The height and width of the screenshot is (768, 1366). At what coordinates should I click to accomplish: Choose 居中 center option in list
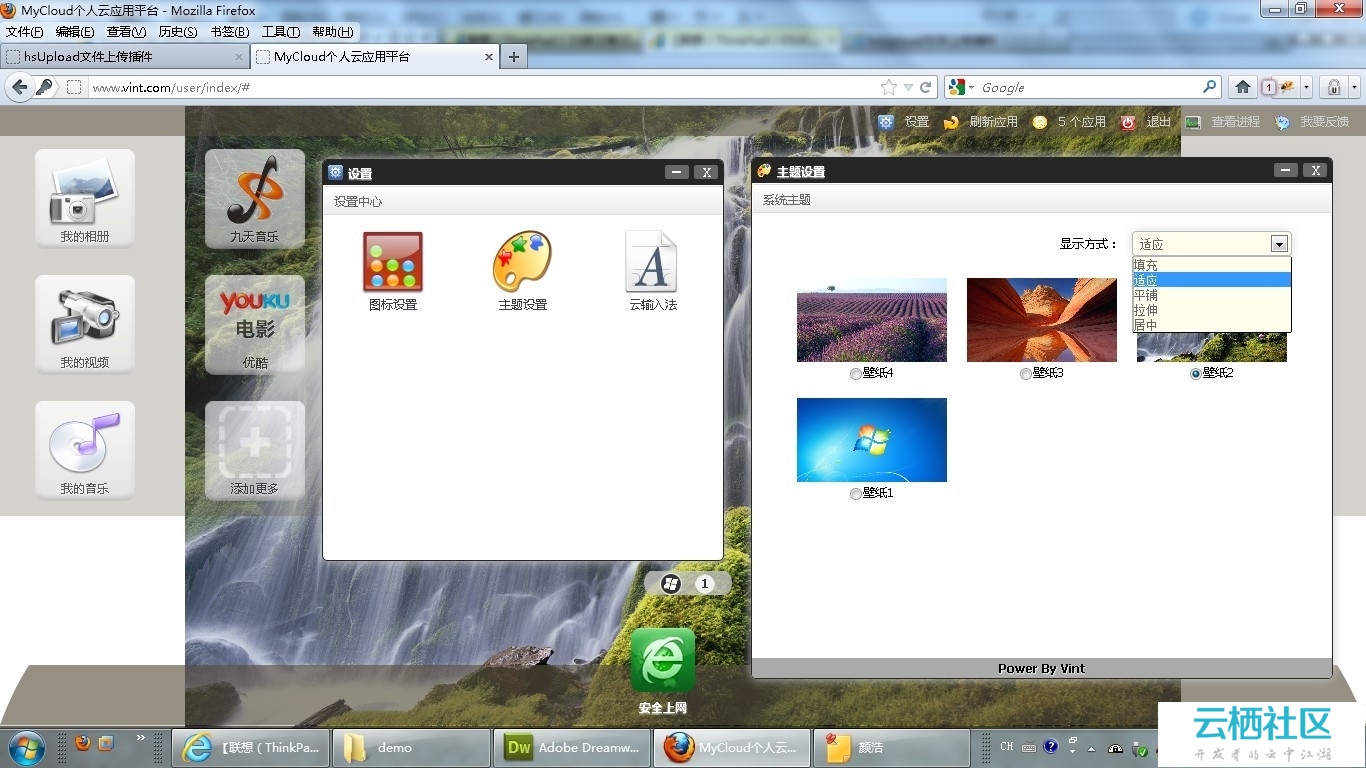[x=1212, y=325]
